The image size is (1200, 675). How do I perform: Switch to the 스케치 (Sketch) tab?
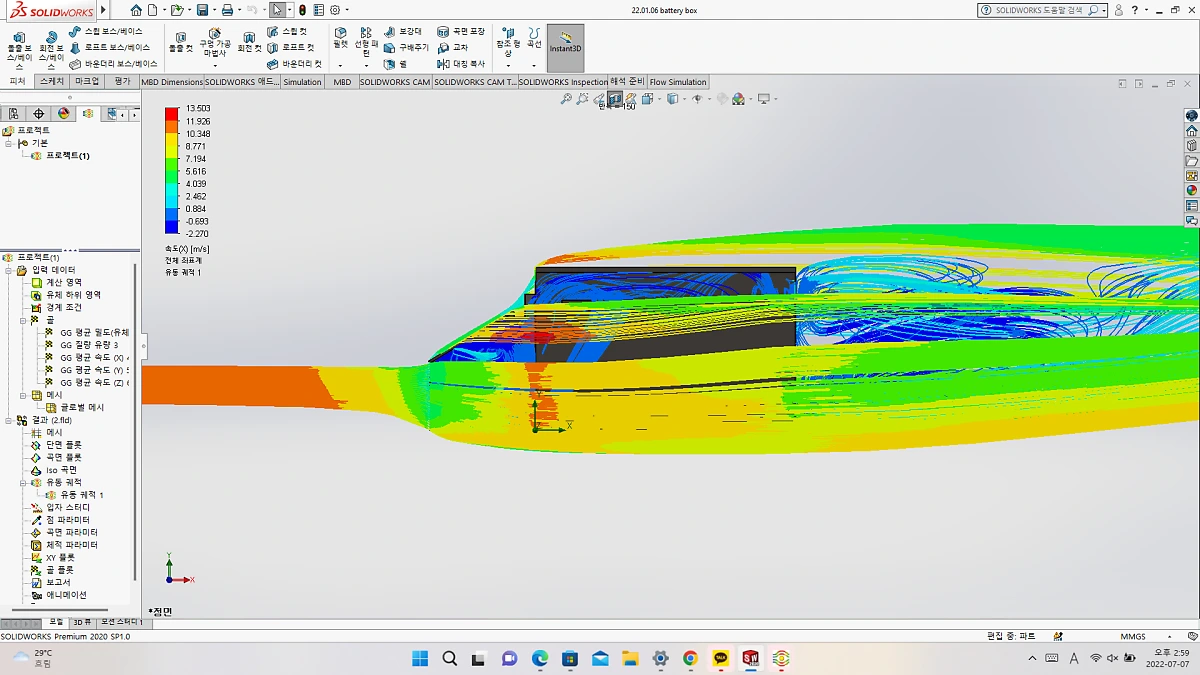pyautogui.click(x=52, y=82)
